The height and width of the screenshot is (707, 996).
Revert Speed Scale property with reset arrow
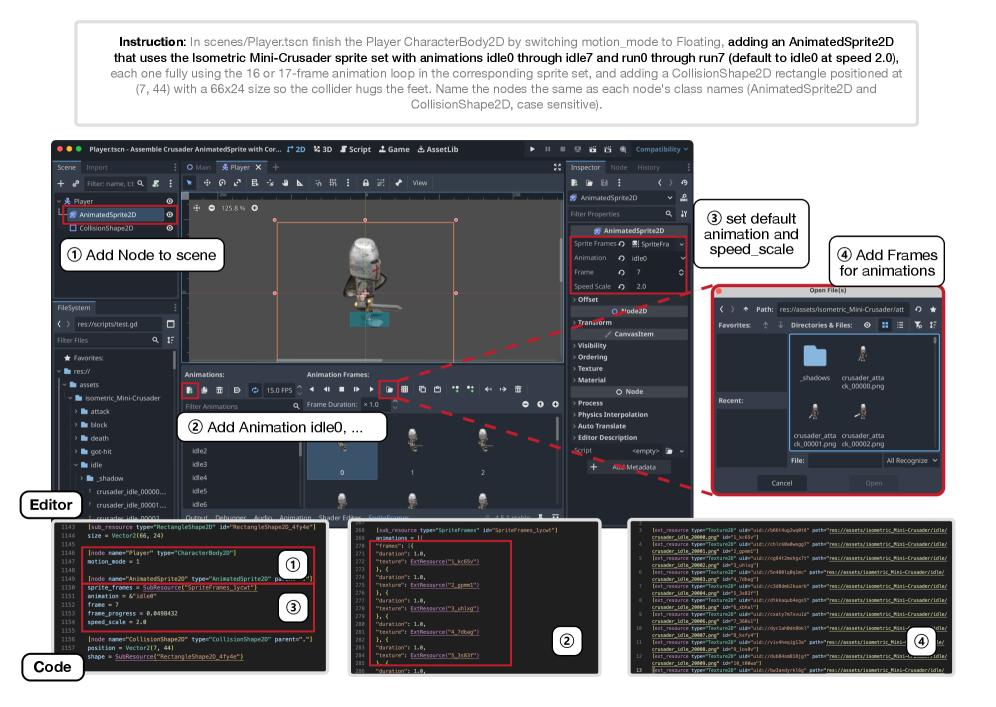[x=621, y=286]
